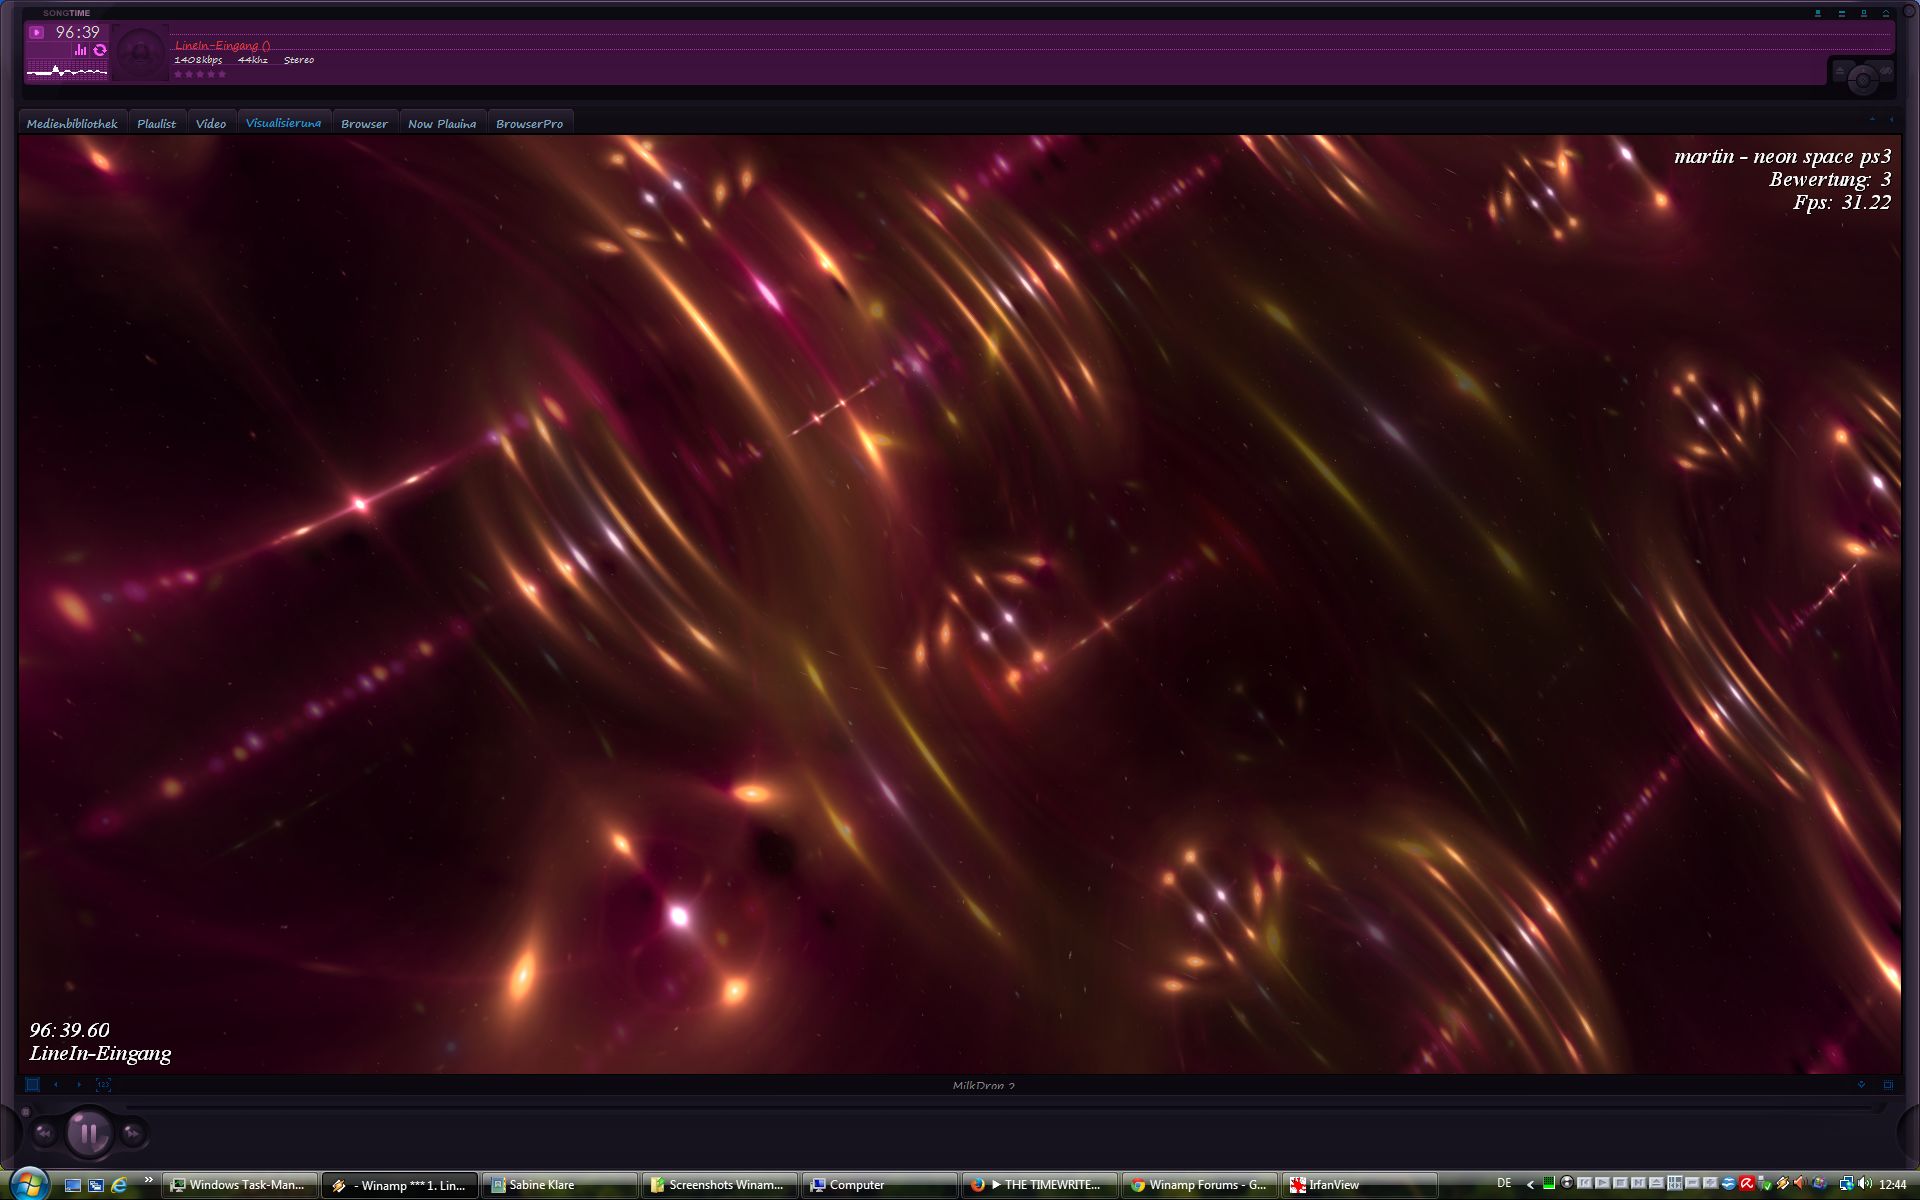Click the volume knob in the corner
1920x1200 pixels.
pyautogui.click(x=1862, y=79)
